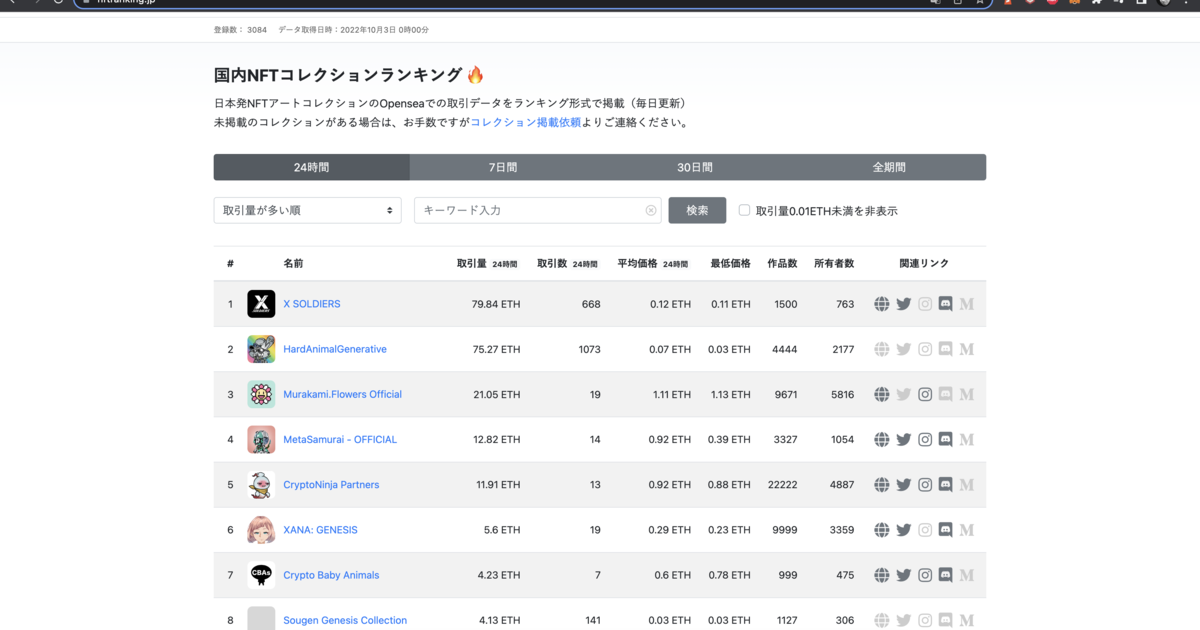Open the Crypto Baby Animals collection link
1200x630 pixels.
click(331, 575)
